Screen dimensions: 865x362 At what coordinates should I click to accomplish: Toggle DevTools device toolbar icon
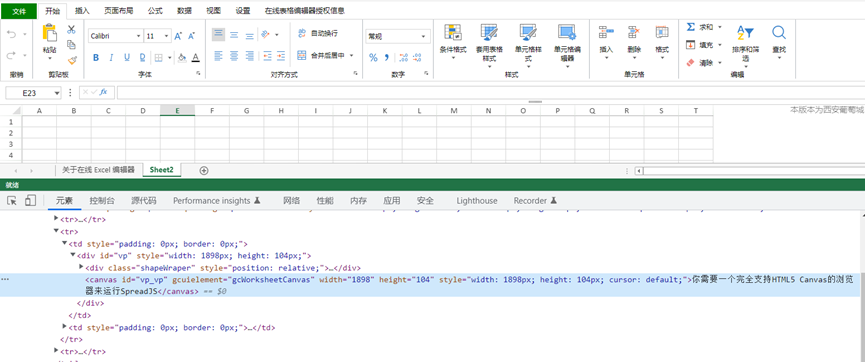(30, 200)
